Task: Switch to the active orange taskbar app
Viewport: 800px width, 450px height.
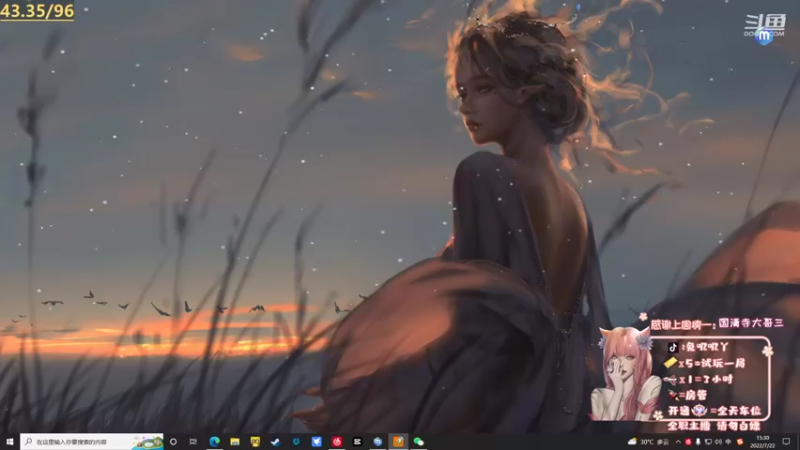Action: [x=398, y=442]
